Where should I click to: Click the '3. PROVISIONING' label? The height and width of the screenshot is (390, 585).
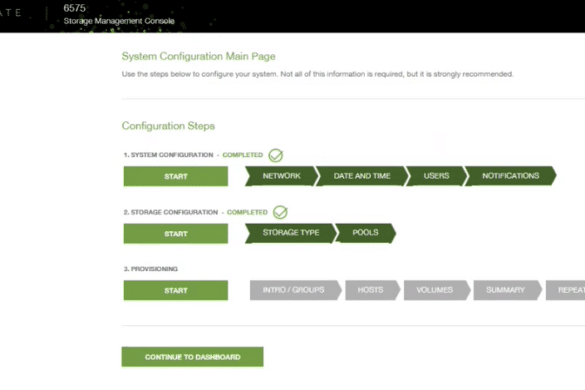point(151,269)
